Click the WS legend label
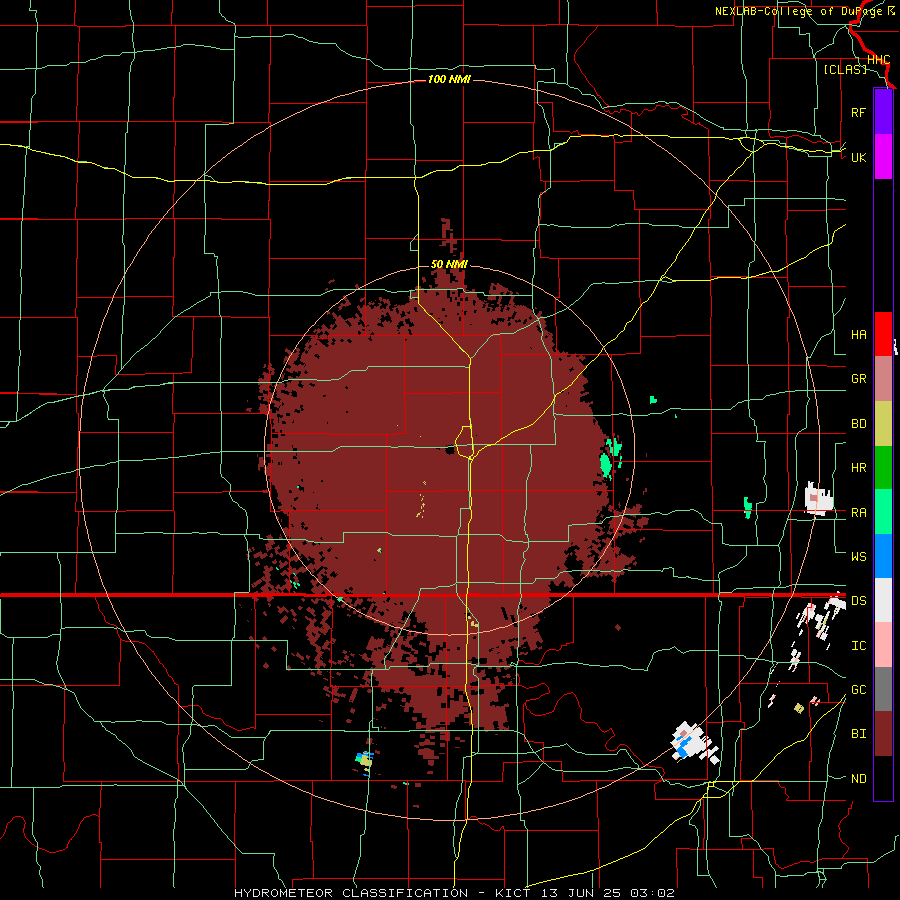 click(858, 557)
